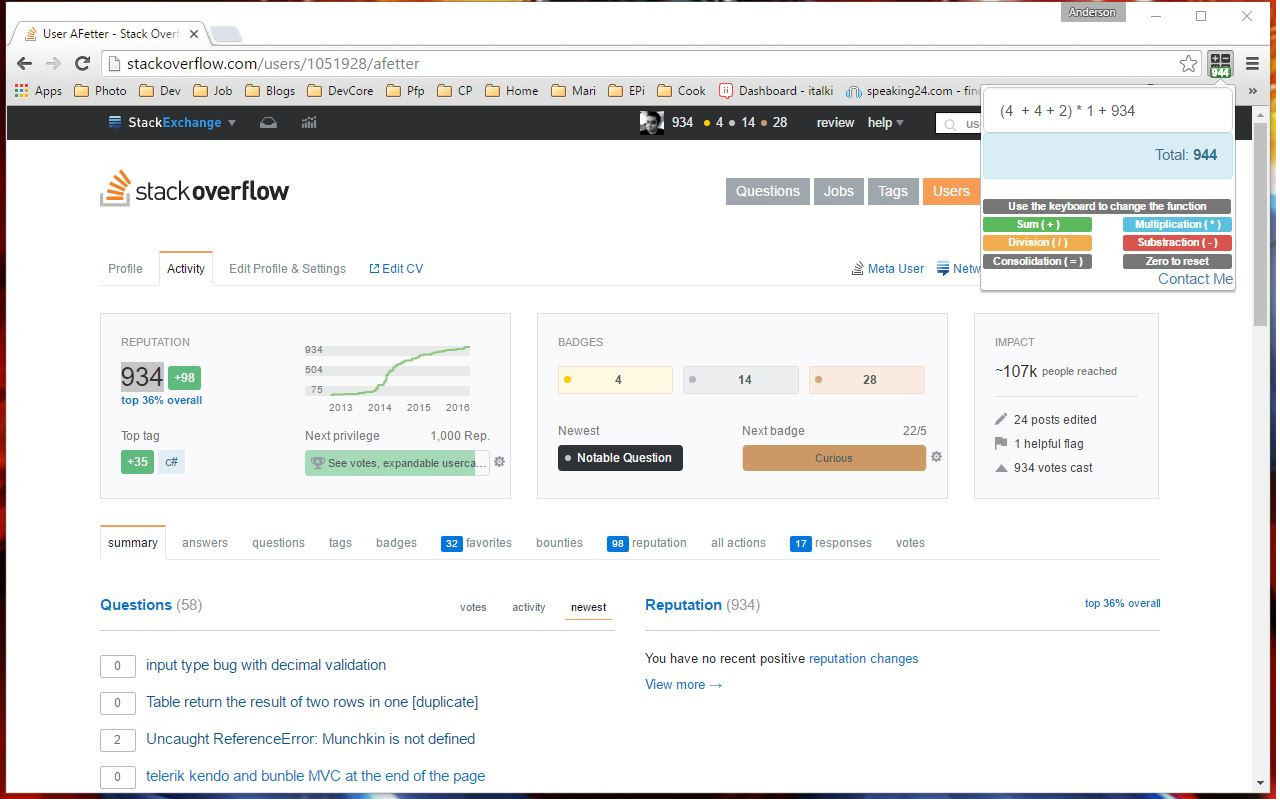Click the calculator extension icon showing 944
1280x800 pixels.
(1220, 64)
